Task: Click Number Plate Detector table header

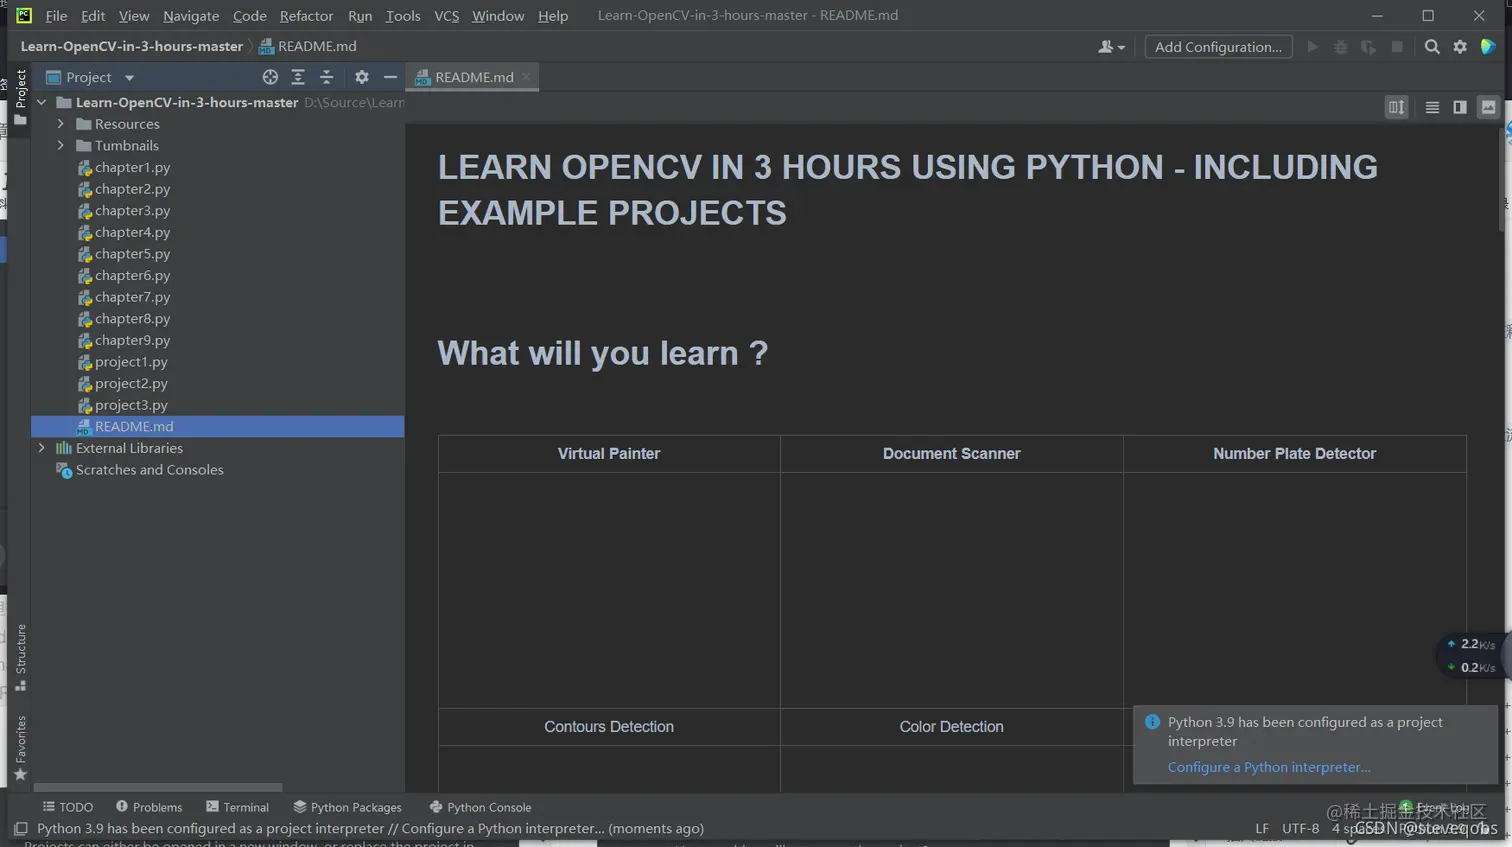Action: click(x=1294, y=454)
